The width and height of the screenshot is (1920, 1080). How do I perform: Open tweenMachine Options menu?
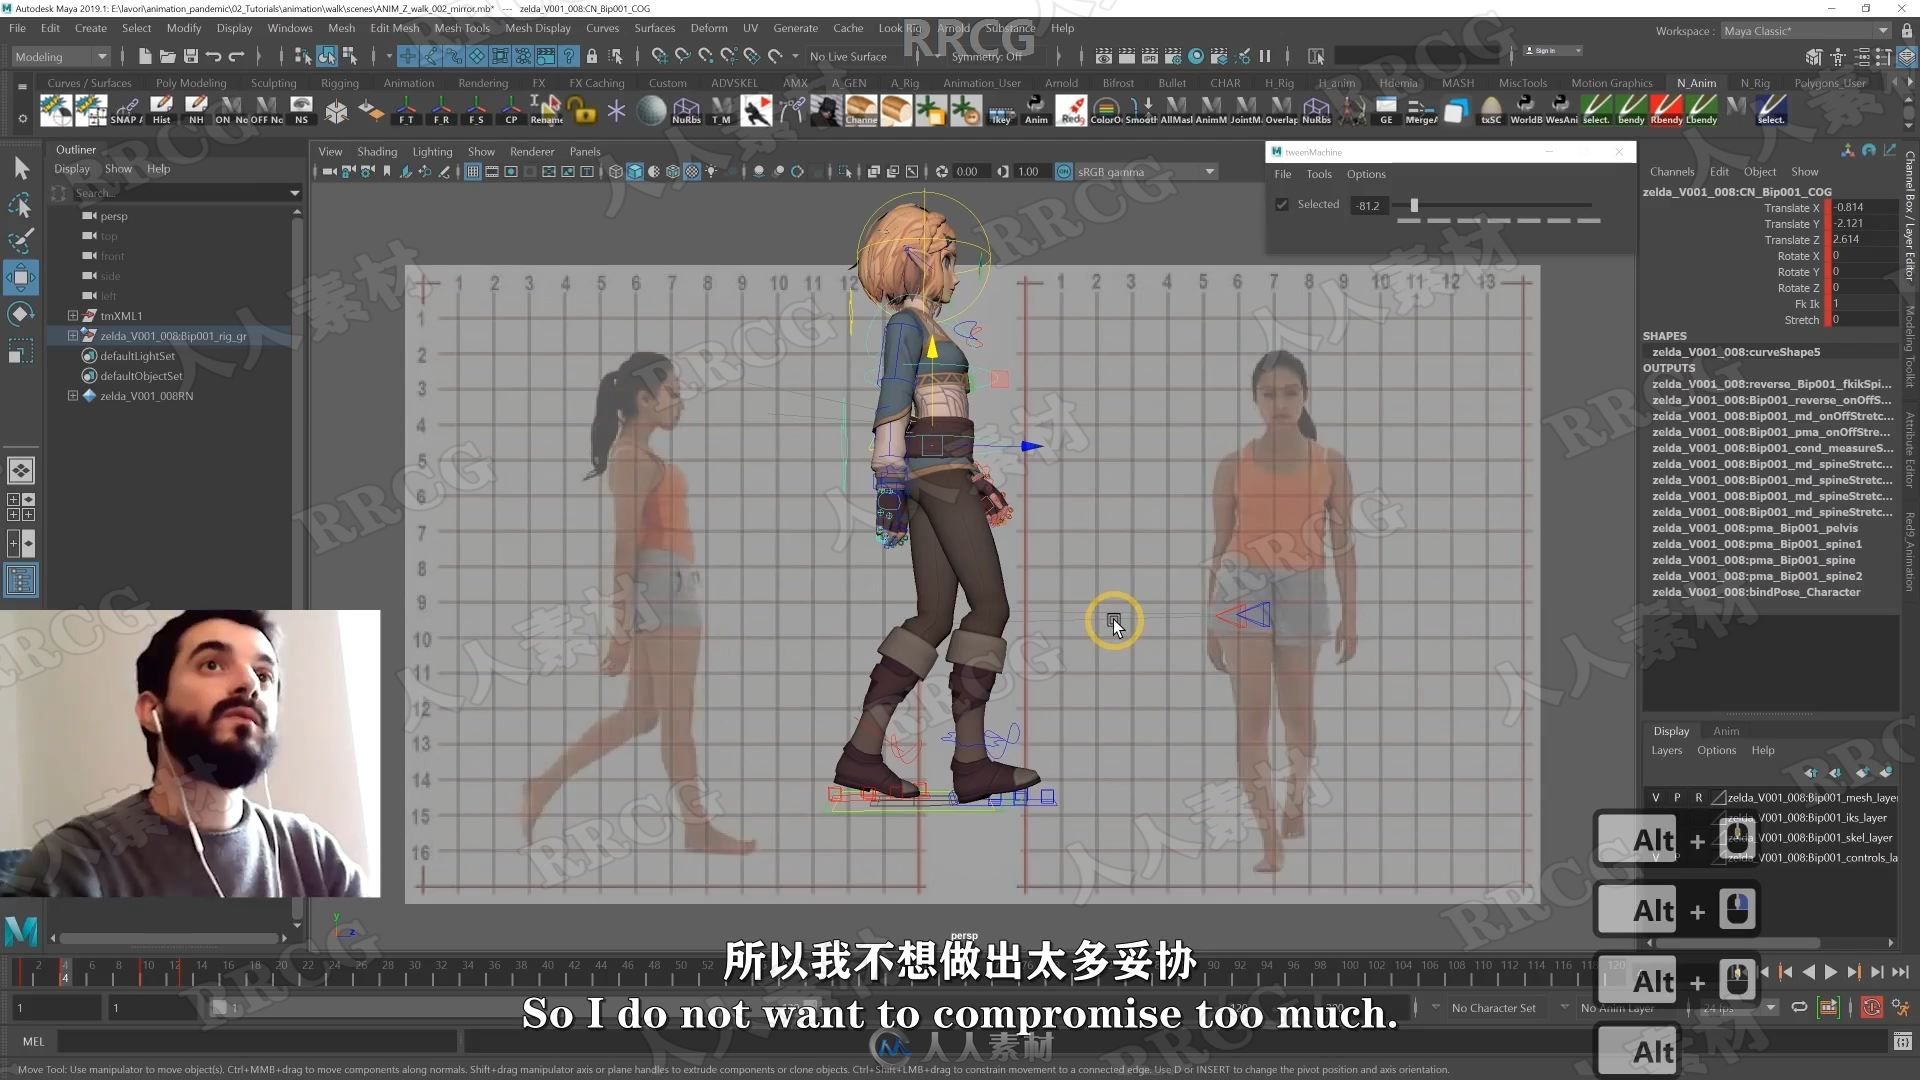pyautogui.click(x=1366, y=174)
